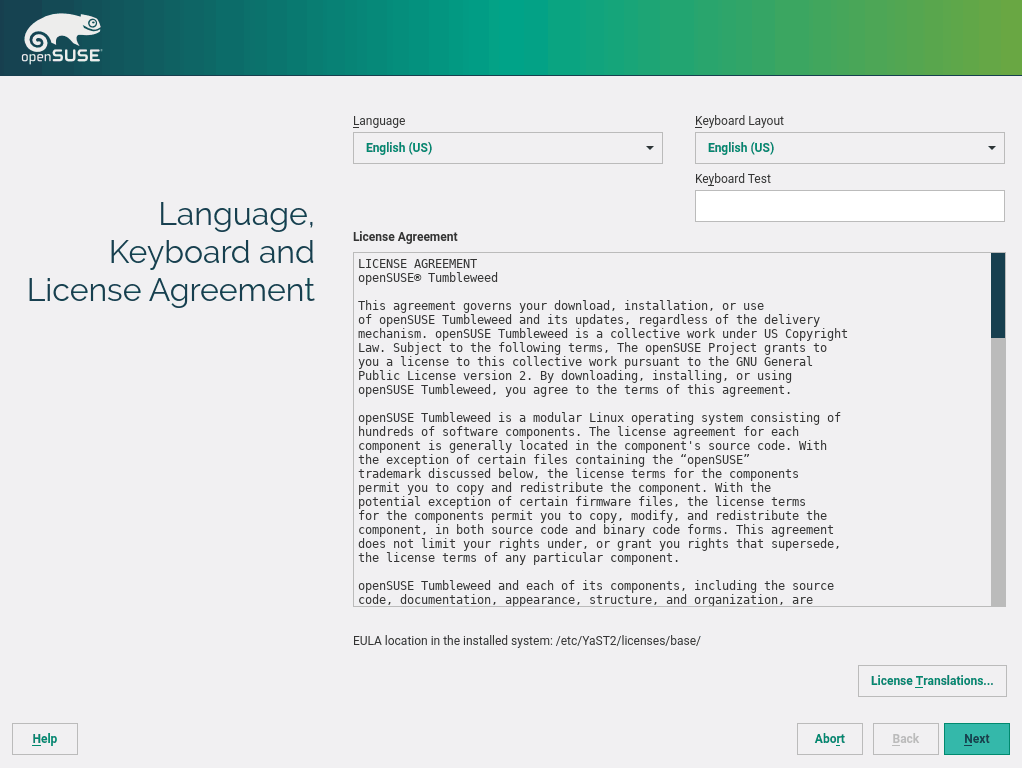The width and height of the screenshot is (1022, 768).
Task: Click the "Keyboard Test" field label
Action: [733, 179]
